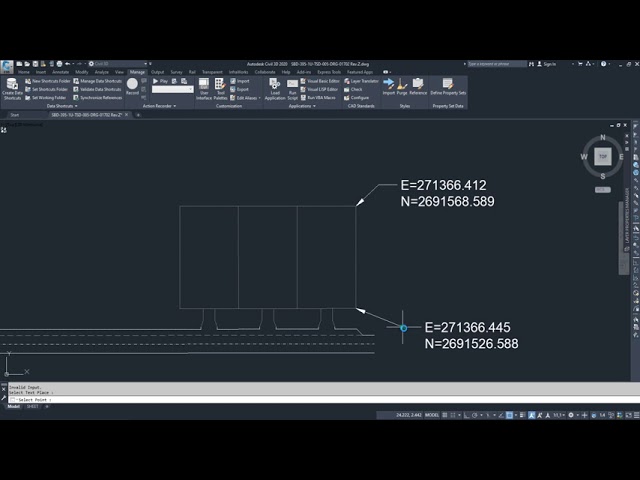The width and height of the screenshot is (640, 480).
Task: Open the User Interface customization tool
Action: point(203,88)
